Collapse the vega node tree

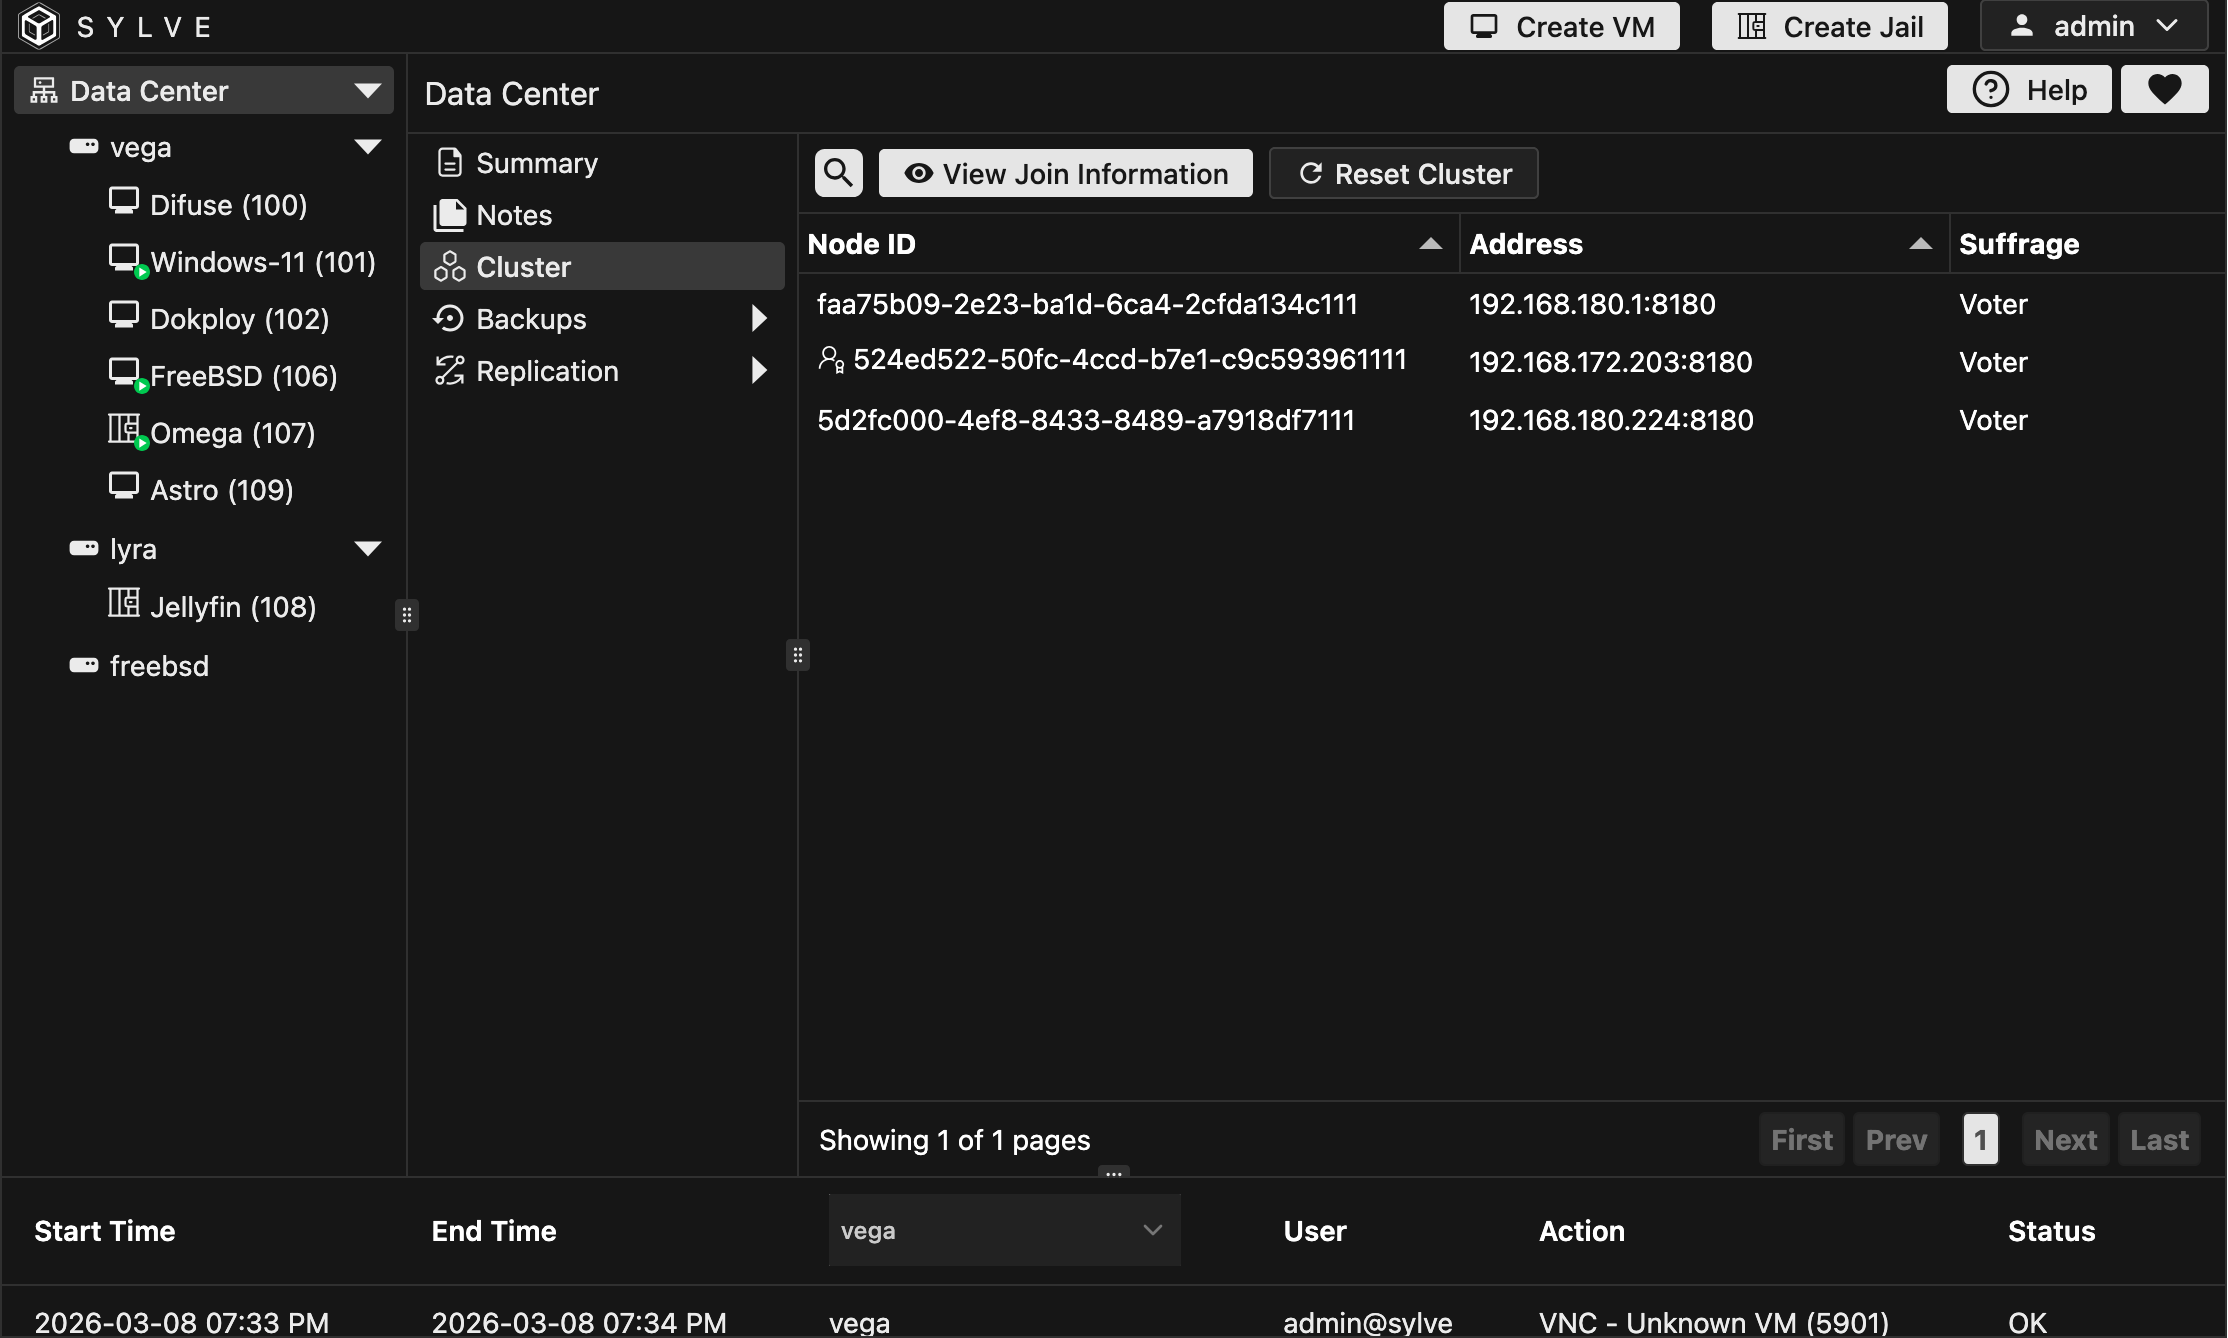pyautogui.click(x=368, y=147)
